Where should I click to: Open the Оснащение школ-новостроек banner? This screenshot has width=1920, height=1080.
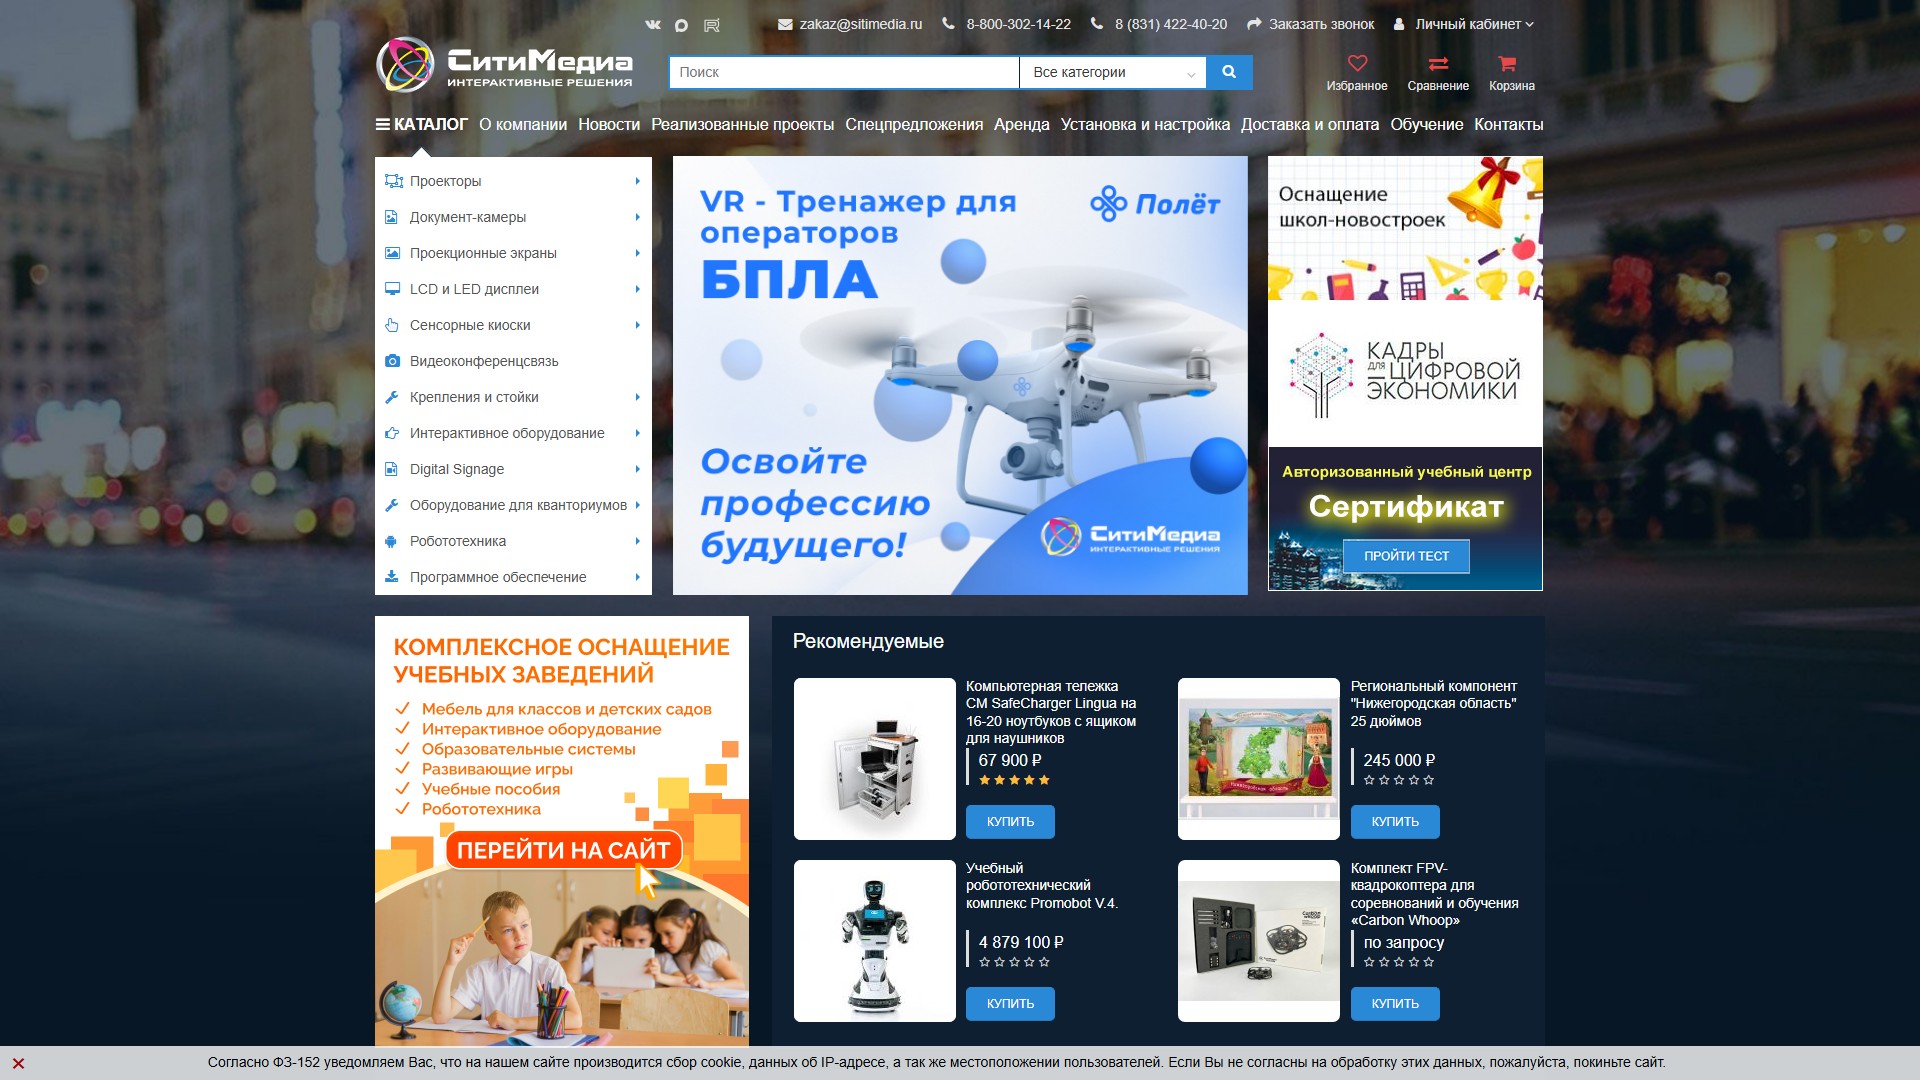pyautogui.click(x=1405, y=228)
